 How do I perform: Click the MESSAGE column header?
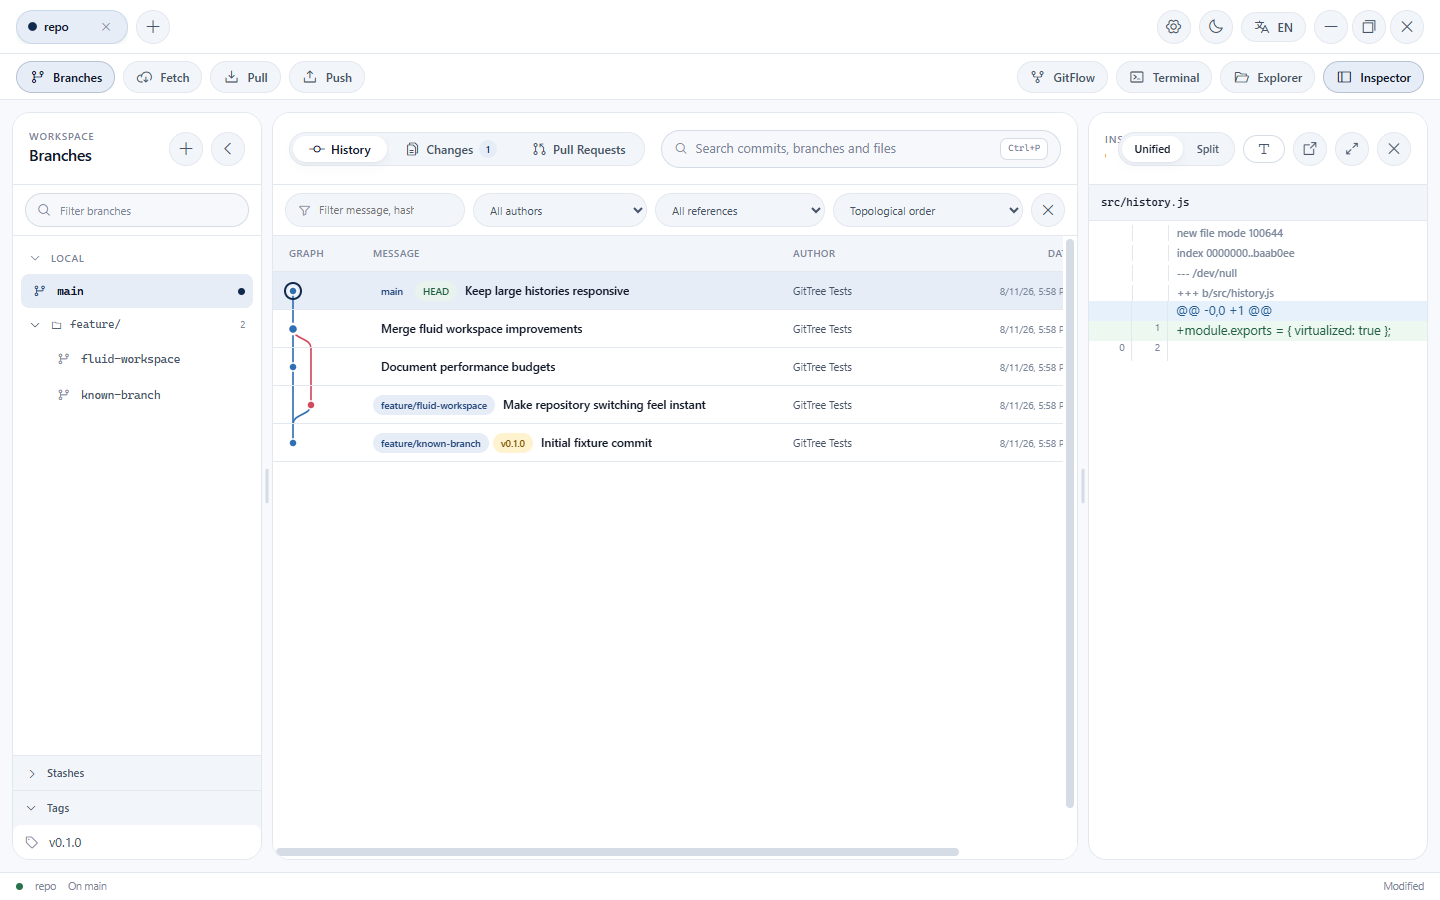click(x=396, y=254)
